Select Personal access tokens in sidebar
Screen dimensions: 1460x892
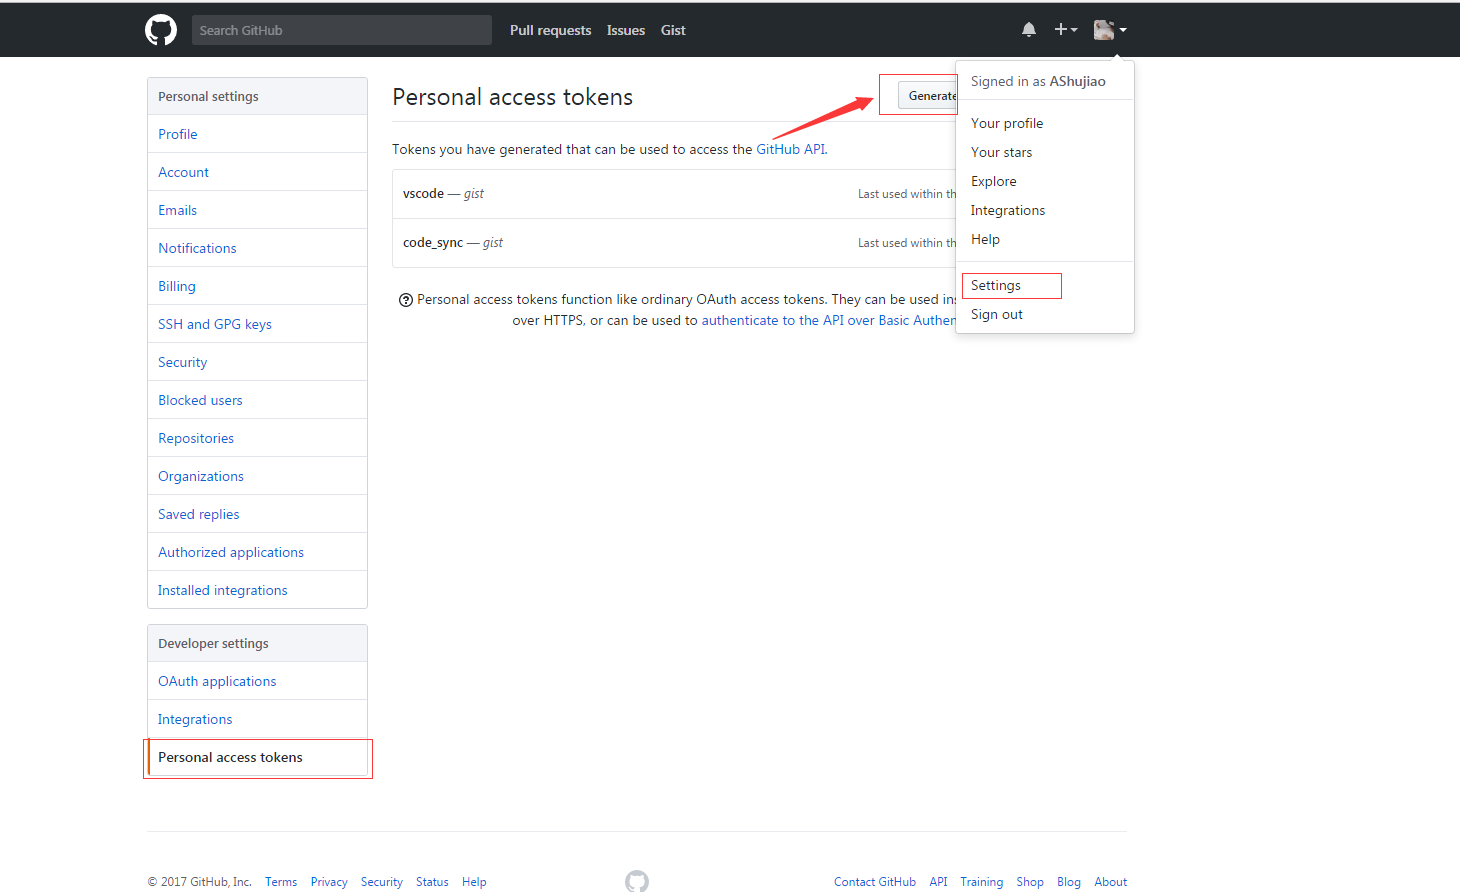point(230,757)
